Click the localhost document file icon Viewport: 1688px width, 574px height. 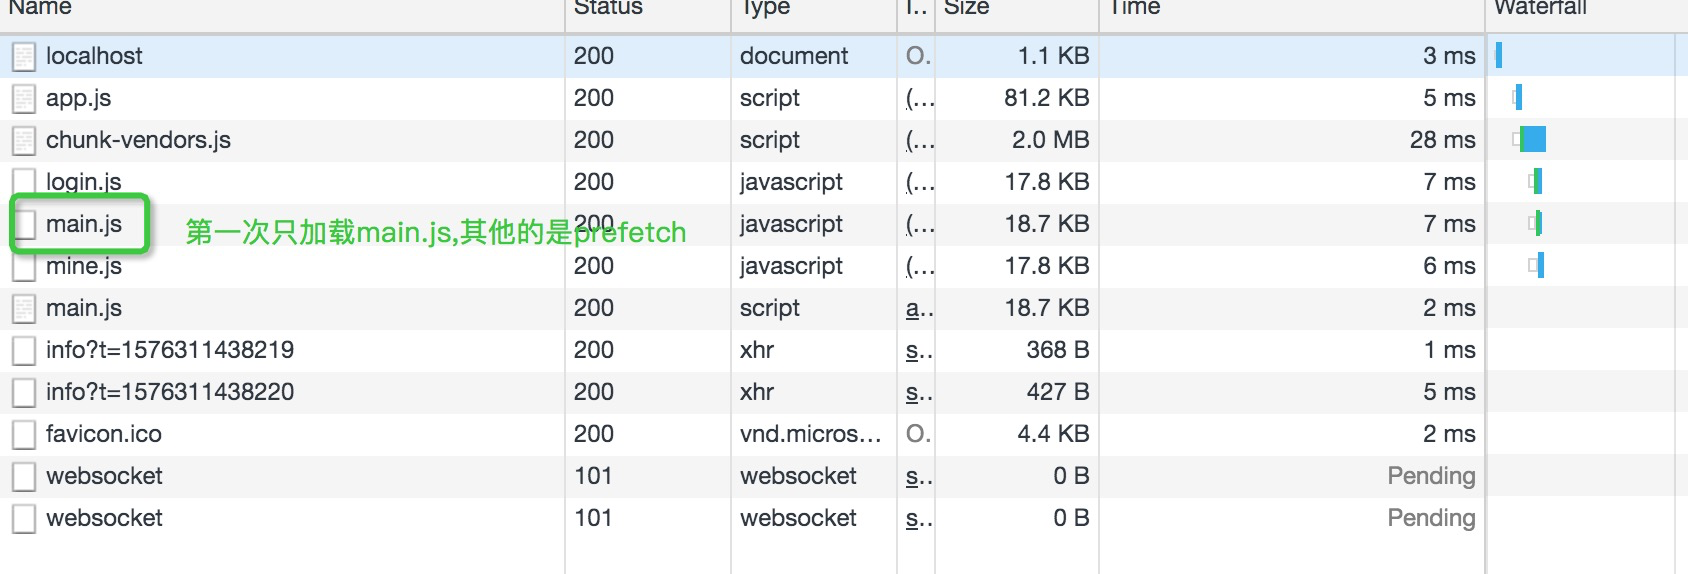[x=24, y=57]
